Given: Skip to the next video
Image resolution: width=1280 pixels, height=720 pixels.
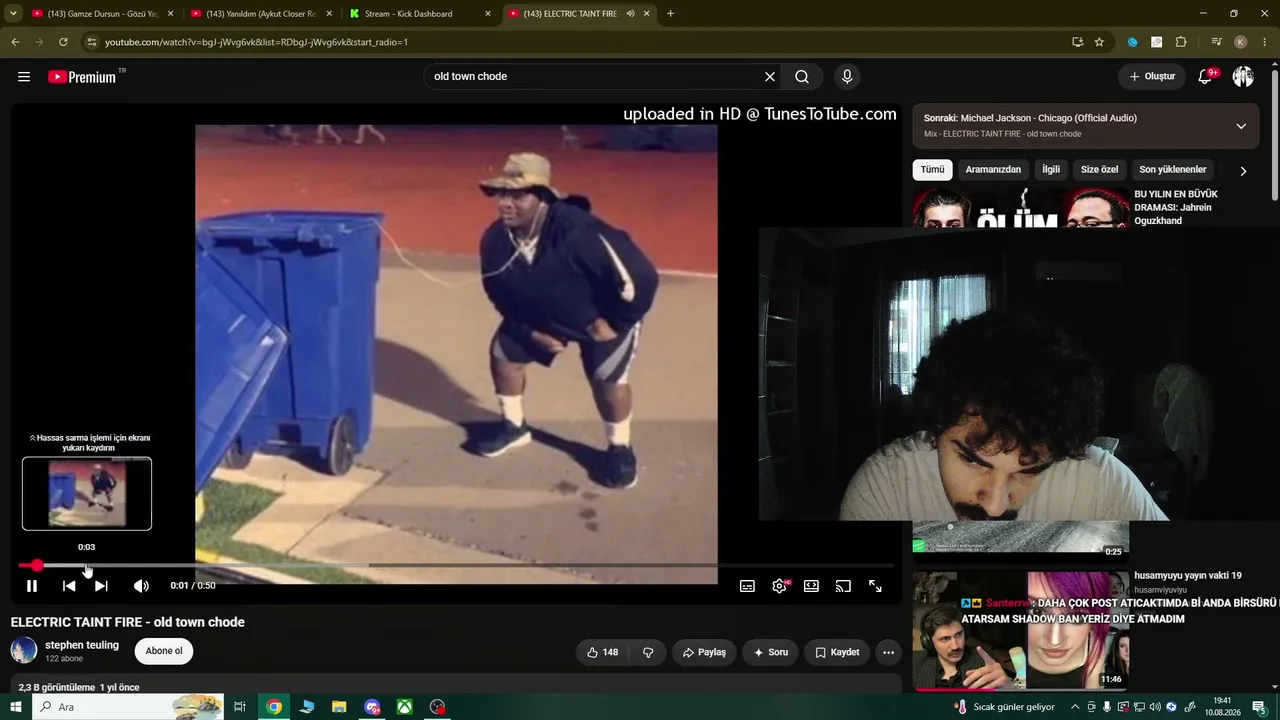Looking at the screenshot, I should pyautogui.click(x=101, y=586).
